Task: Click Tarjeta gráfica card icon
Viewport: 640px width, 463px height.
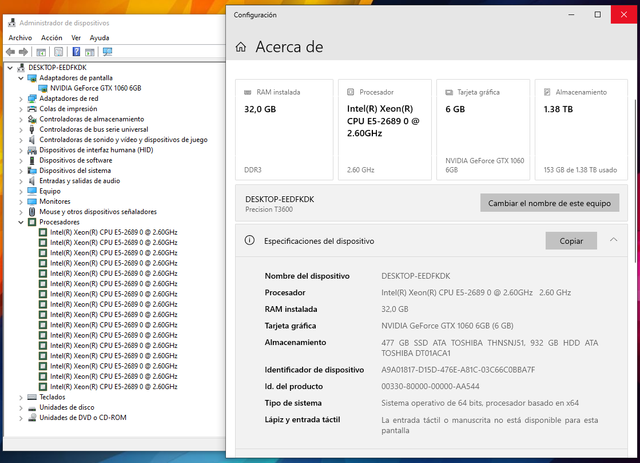Action: point(449,92)
